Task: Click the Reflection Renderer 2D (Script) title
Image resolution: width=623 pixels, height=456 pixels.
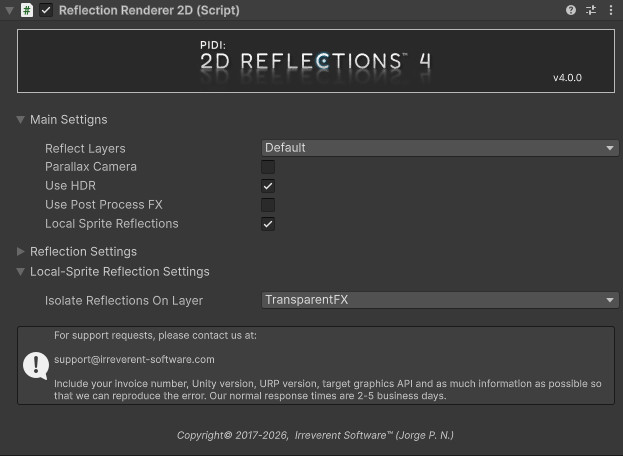Action: point(148,10)
